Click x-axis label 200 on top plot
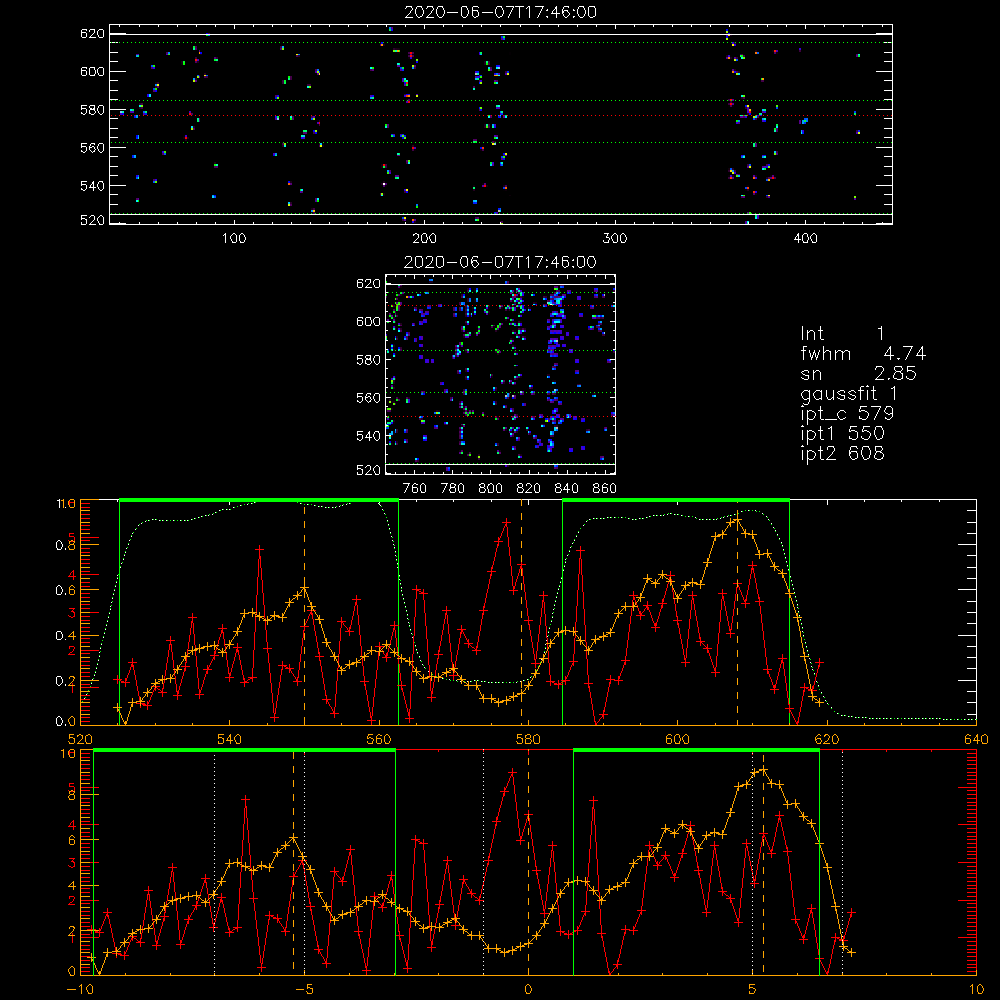 pos(424,239)
